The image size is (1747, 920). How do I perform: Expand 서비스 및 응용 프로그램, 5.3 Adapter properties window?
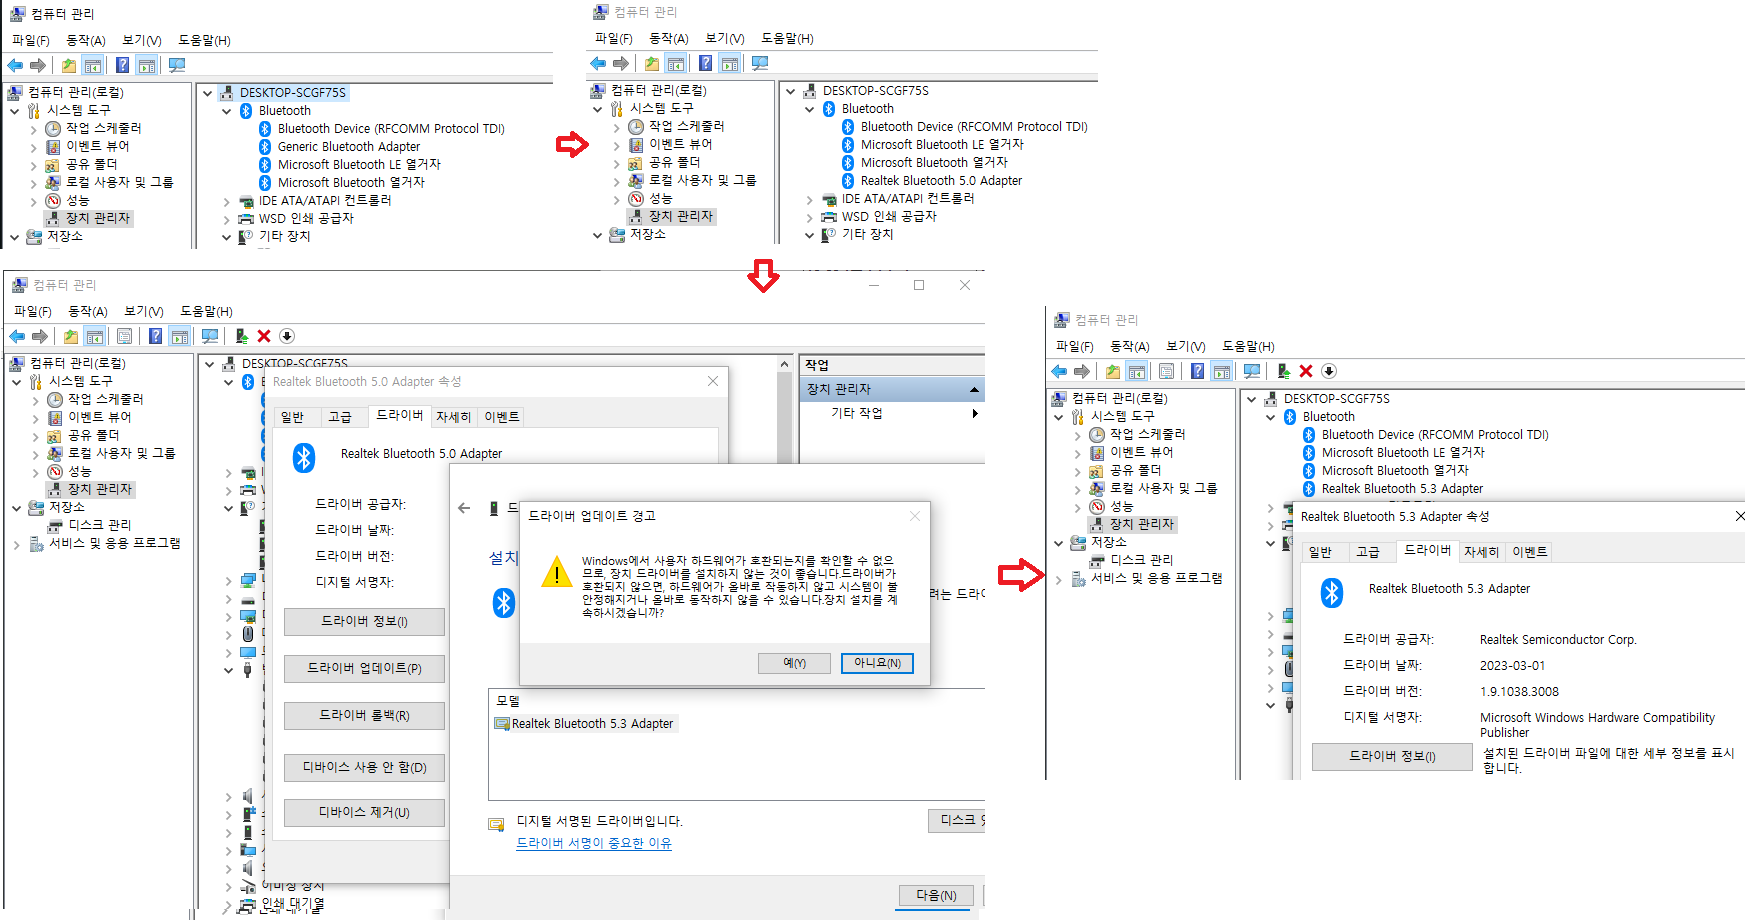pyautogui.click(x=1059, y=579)
